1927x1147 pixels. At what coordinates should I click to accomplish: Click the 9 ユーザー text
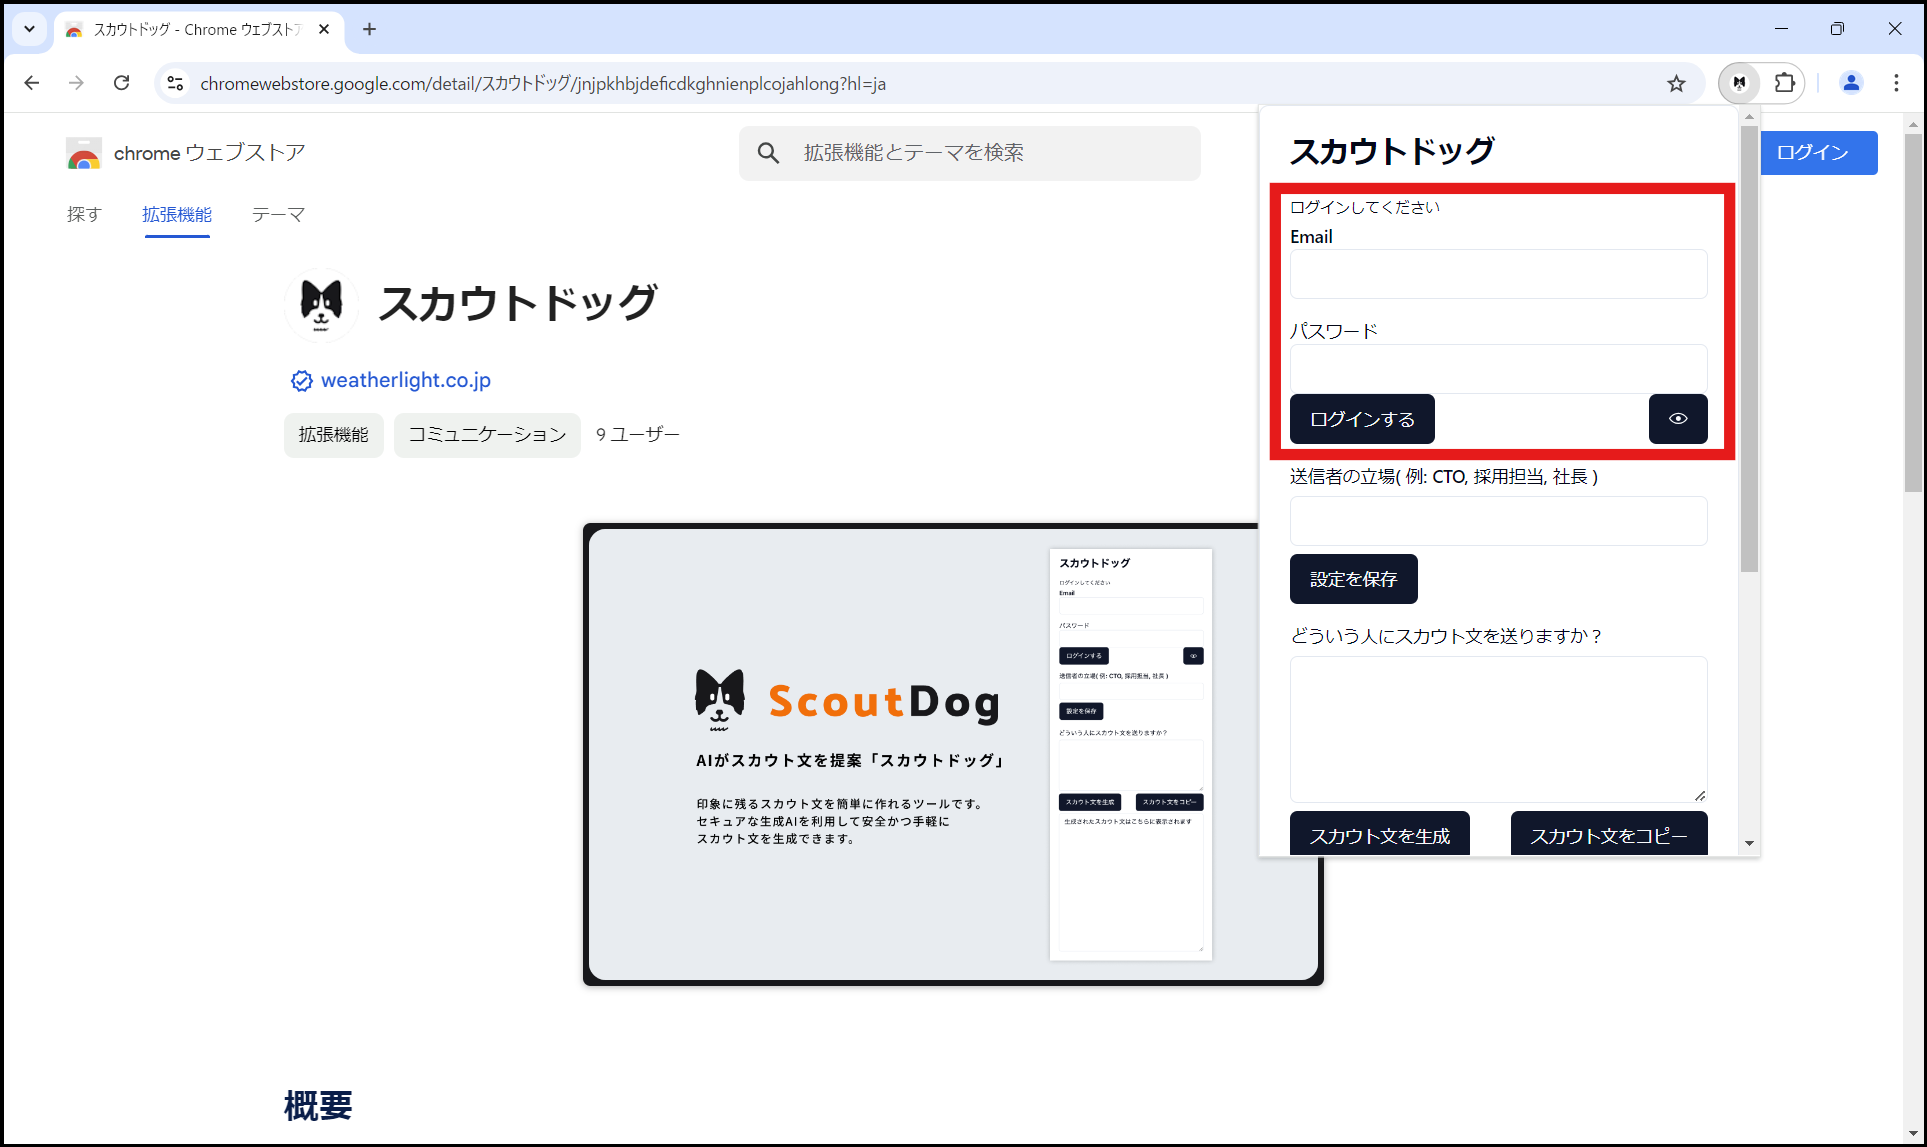tap(638, 435)
